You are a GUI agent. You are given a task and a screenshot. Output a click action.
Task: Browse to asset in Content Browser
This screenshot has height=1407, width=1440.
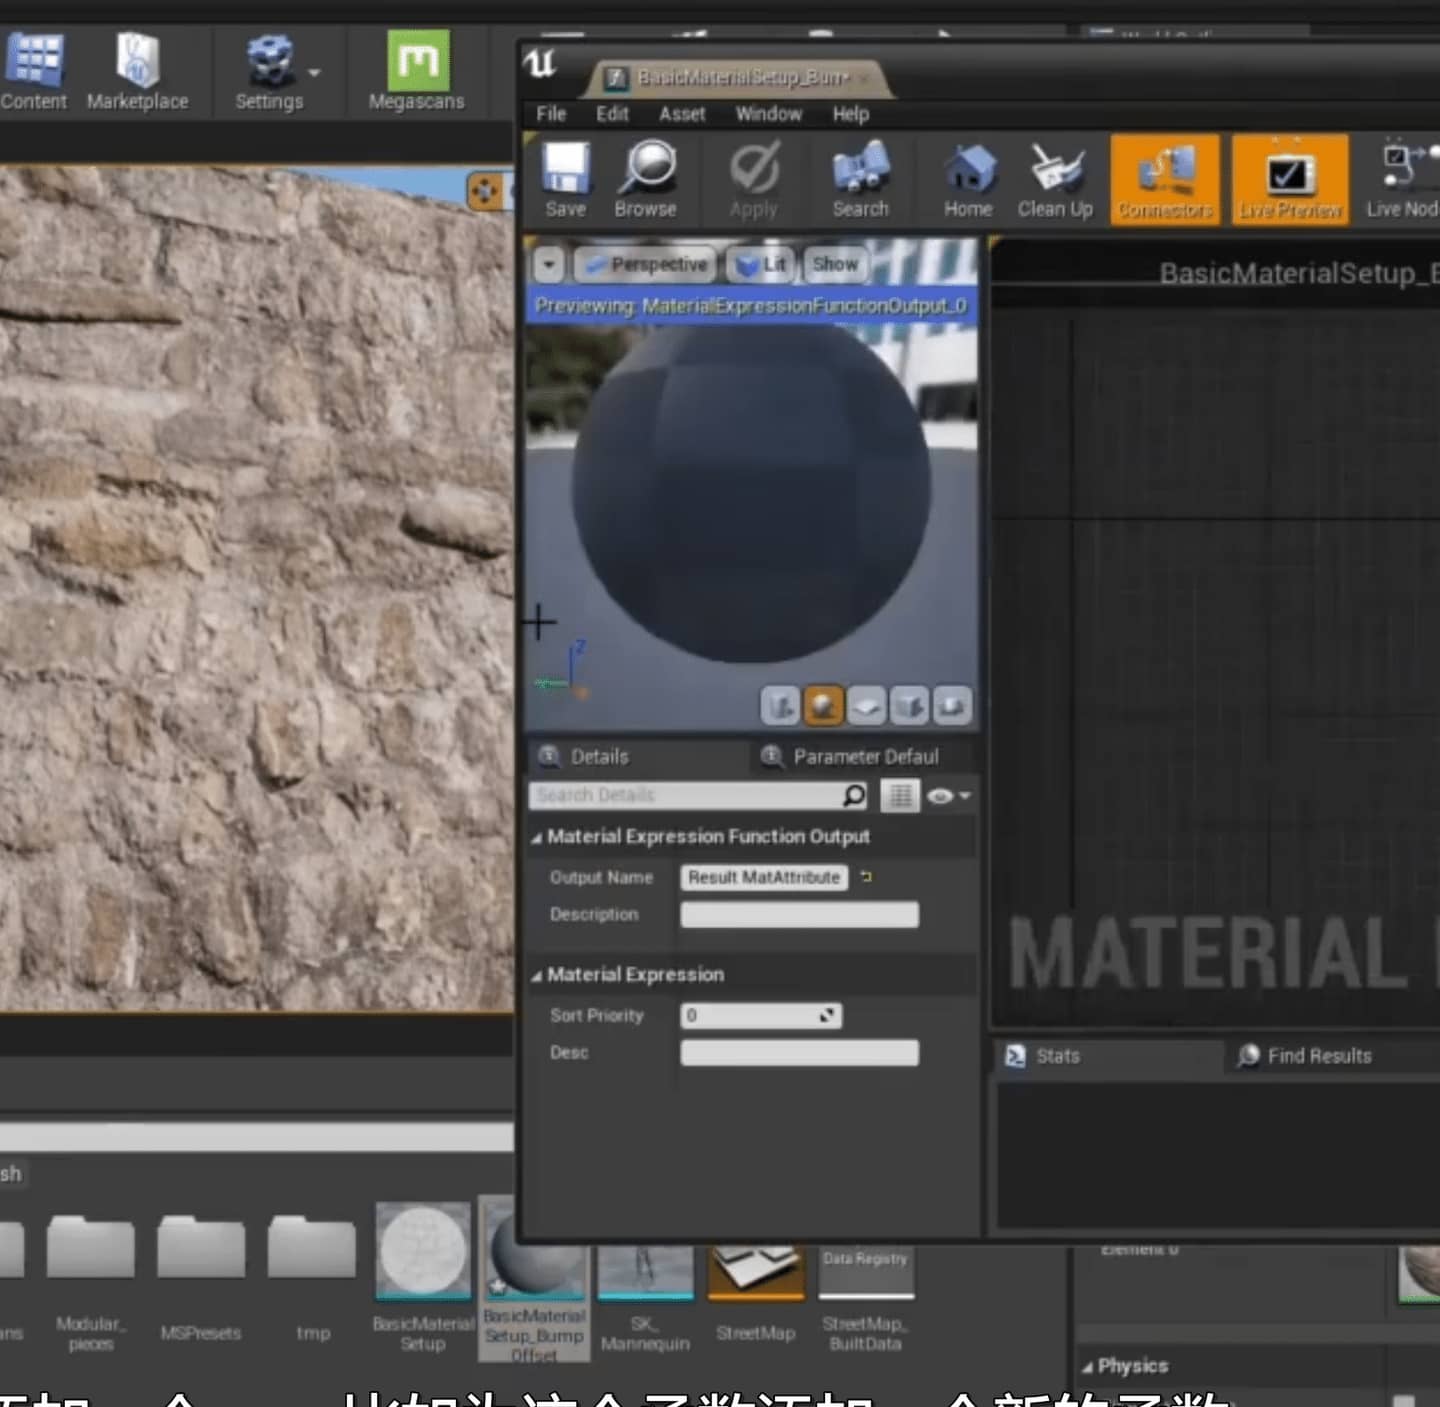646,180
